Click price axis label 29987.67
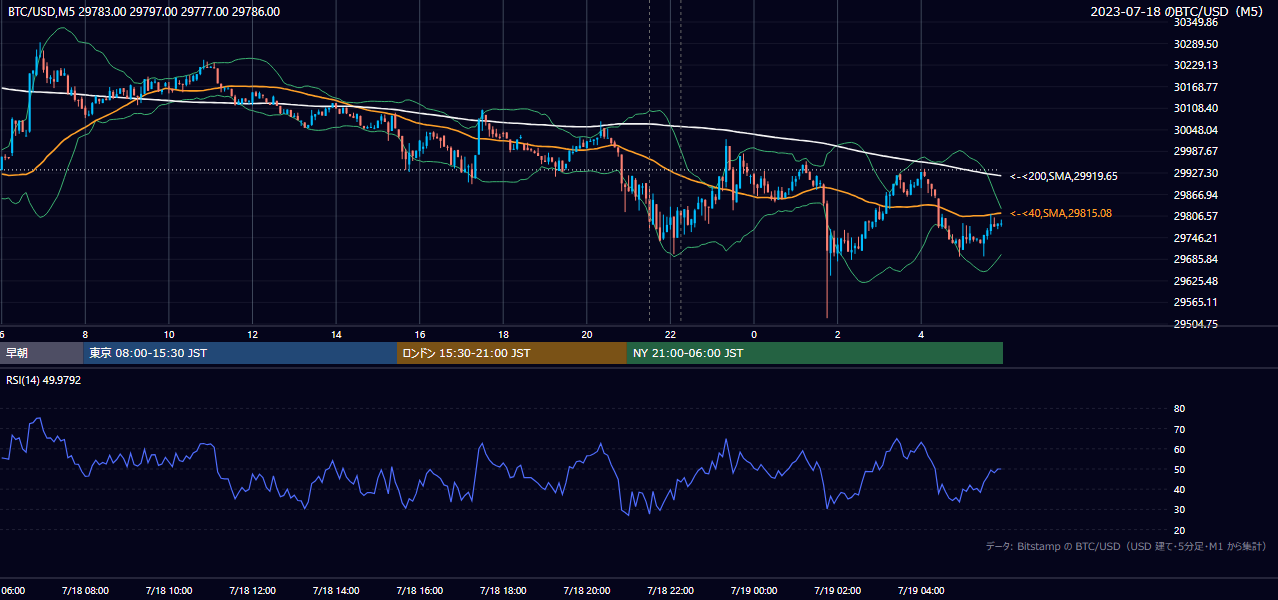 click(1196, 151)
